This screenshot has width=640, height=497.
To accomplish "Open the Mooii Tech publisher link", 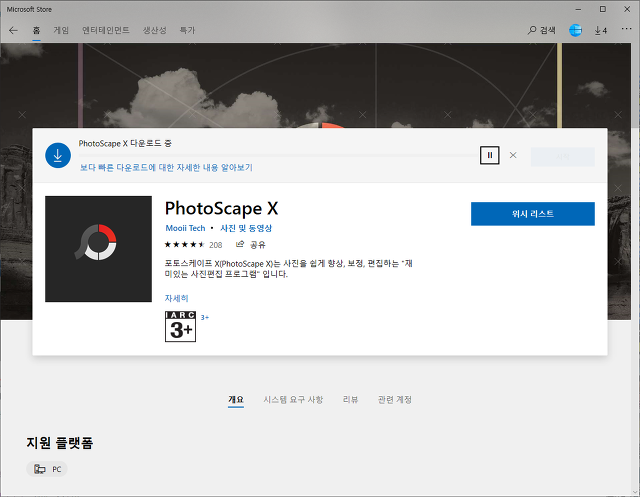I will coord(185,228).
